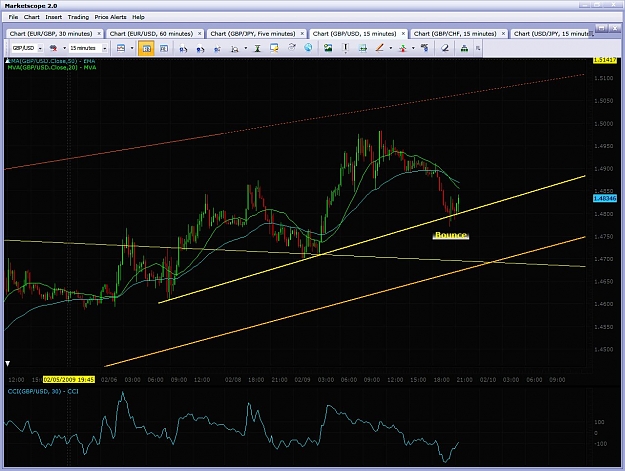625x471 pixels.
Task: Expand the arrow beside the red-X instrument icon
Action: click(64, 48)
